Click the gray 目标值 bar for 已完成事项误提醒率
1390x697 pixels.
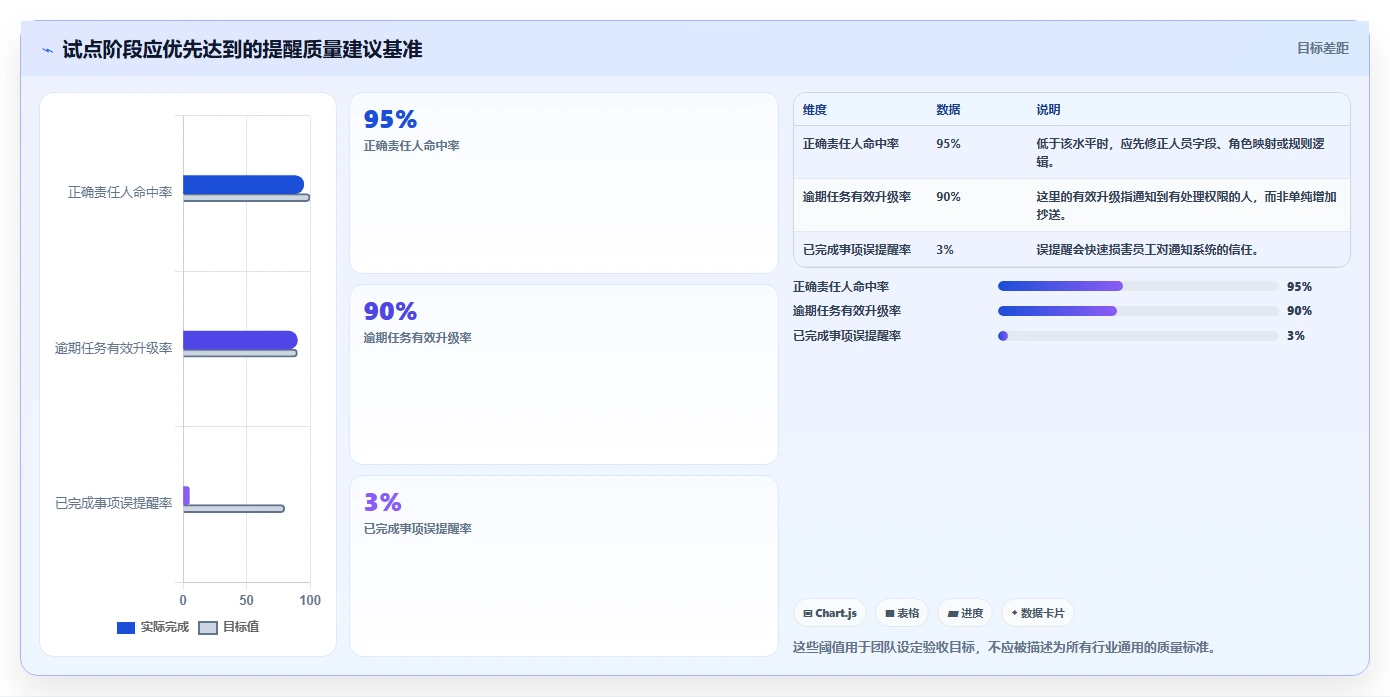coord(233,509)
